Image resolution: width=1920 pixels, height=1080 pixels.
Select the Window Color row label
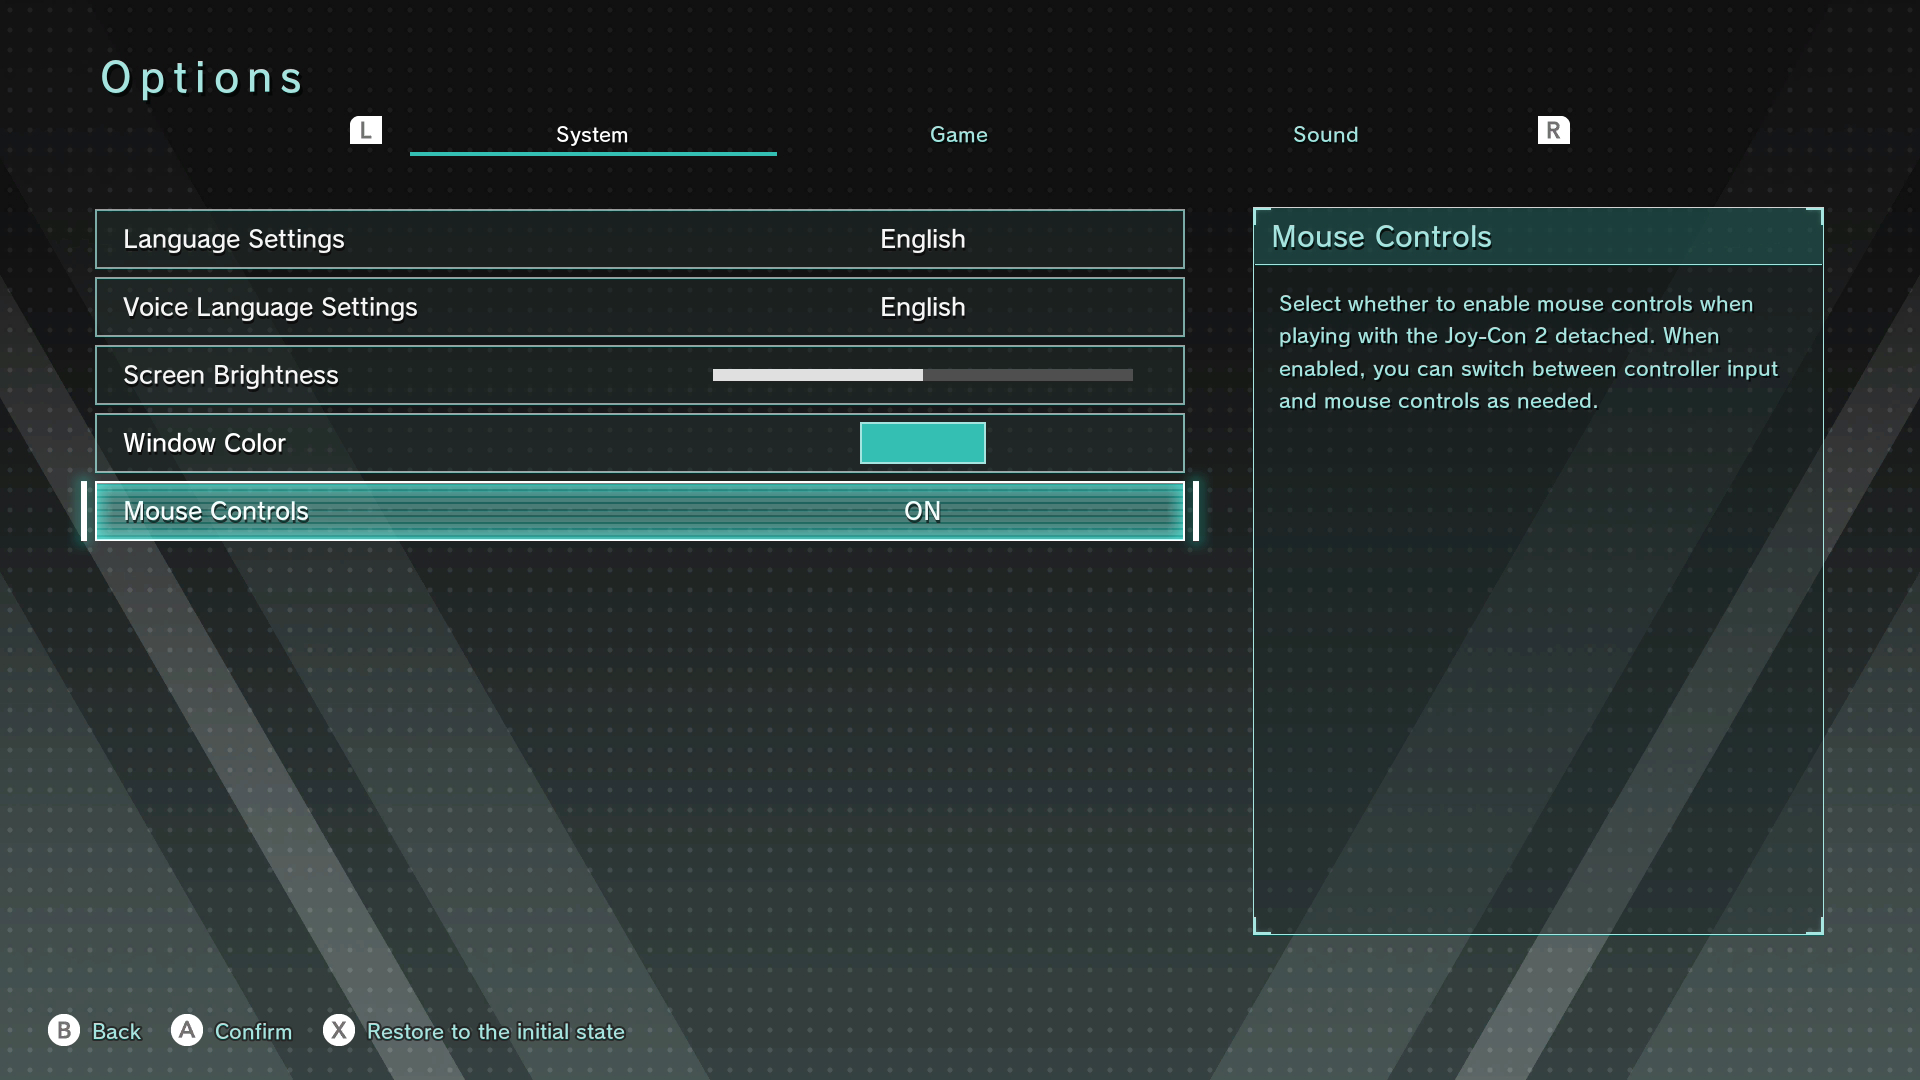tap(205, 443)
